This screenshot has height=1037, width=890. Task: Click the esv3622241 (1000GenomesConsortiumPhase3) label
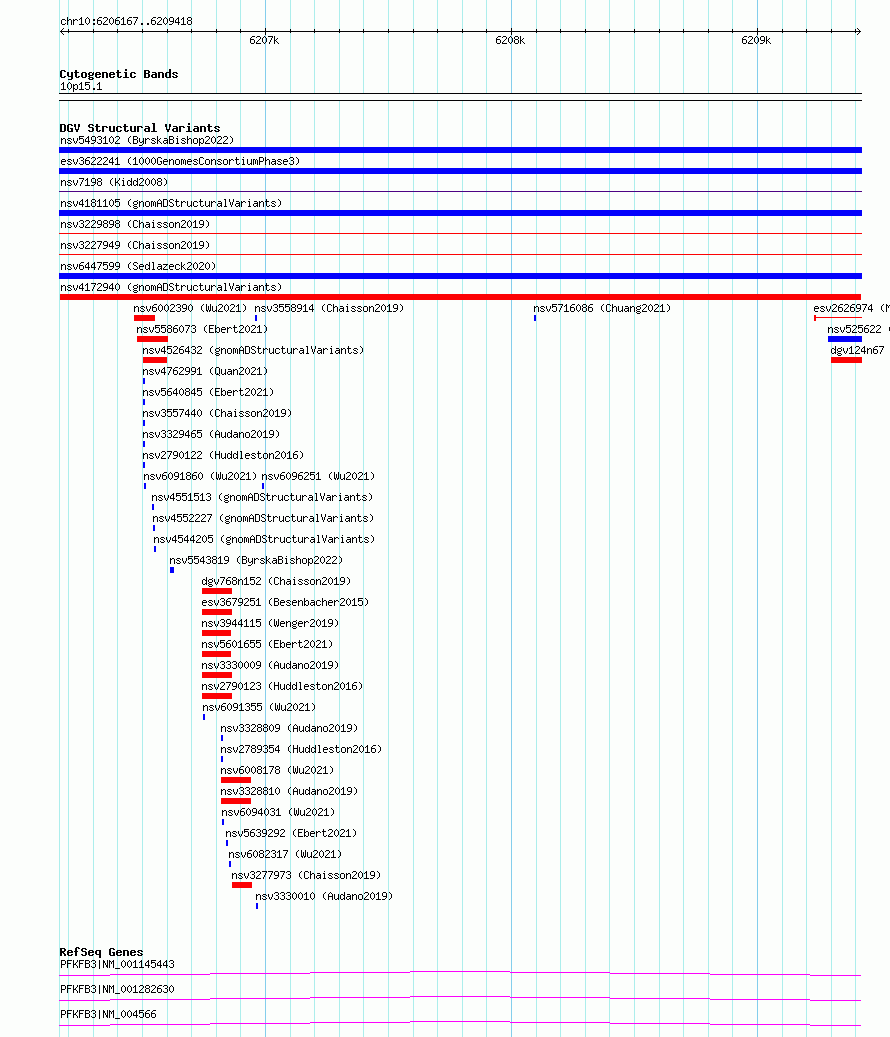tap(180, 161)
